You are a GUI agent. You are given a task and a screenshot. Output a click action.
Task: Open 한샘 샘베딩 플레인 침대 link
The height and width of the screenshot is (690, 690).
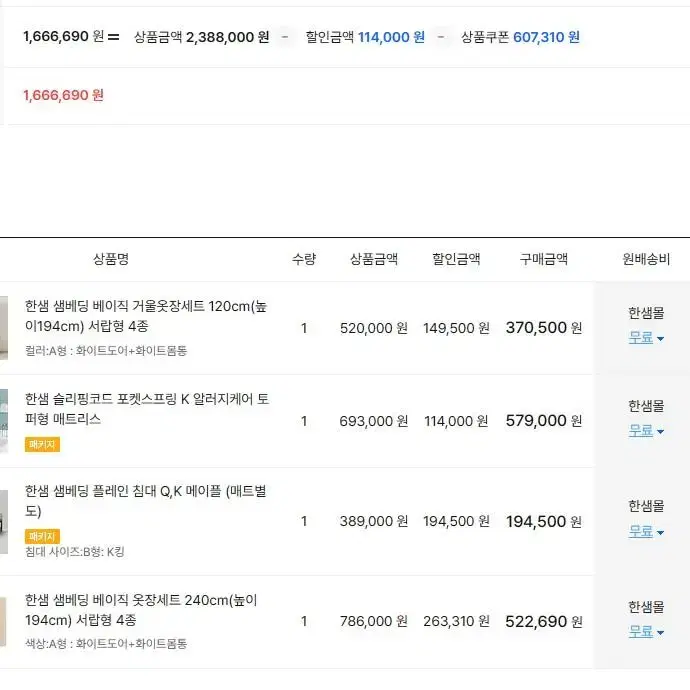tap(146, 501)
